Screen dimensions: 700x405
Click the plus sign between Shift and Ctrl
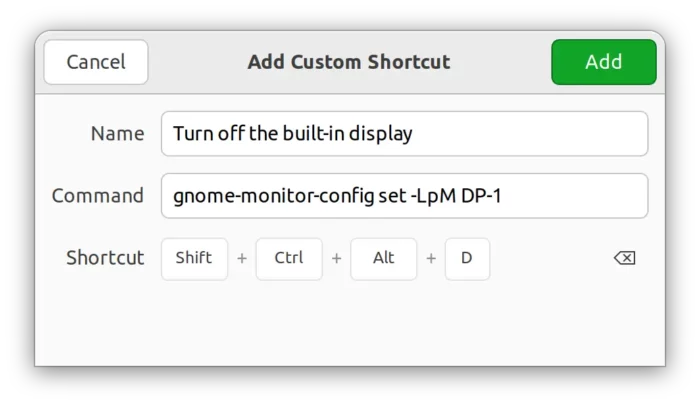(242, 259)
